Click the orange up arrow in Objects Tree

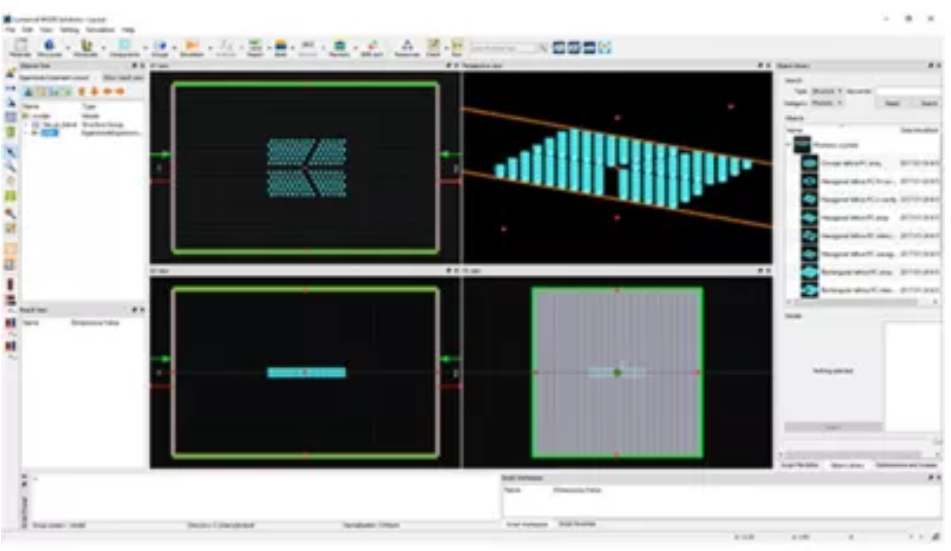(81, 92)
